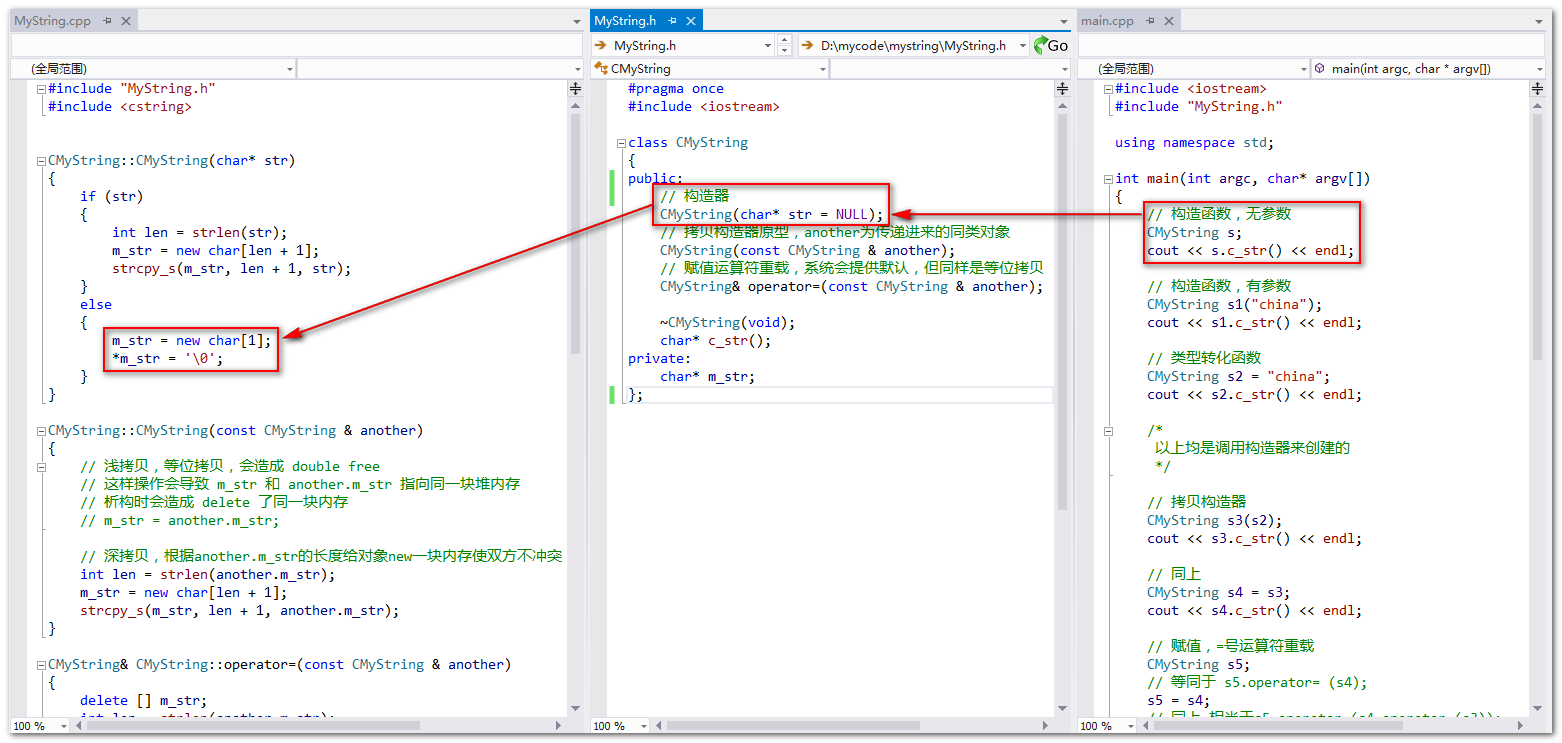This screenshot has width=1562, height=743.
Task: Click the scroll-up arrow in MyString.cpp pane
Action: [575, 105]
